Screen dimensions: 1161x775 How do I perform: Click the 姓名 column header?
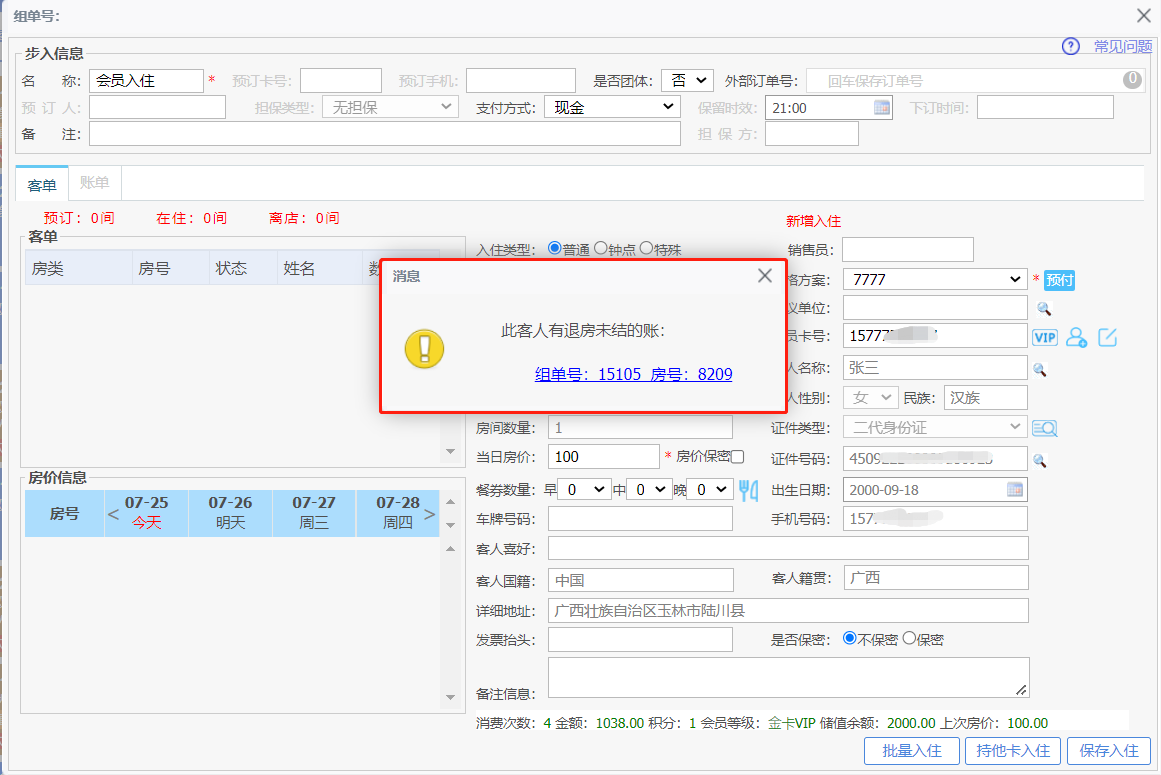pyautogui.click(x=320, y=268)
